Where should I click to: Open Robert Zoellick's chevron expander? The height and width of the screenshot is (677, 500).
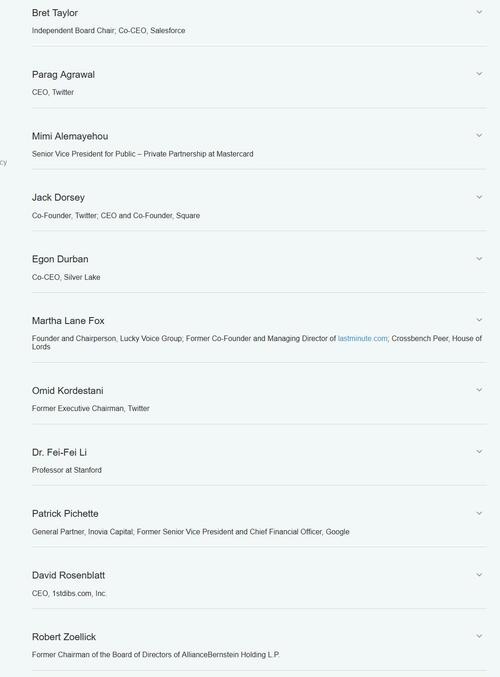click(x=479, y=636)
